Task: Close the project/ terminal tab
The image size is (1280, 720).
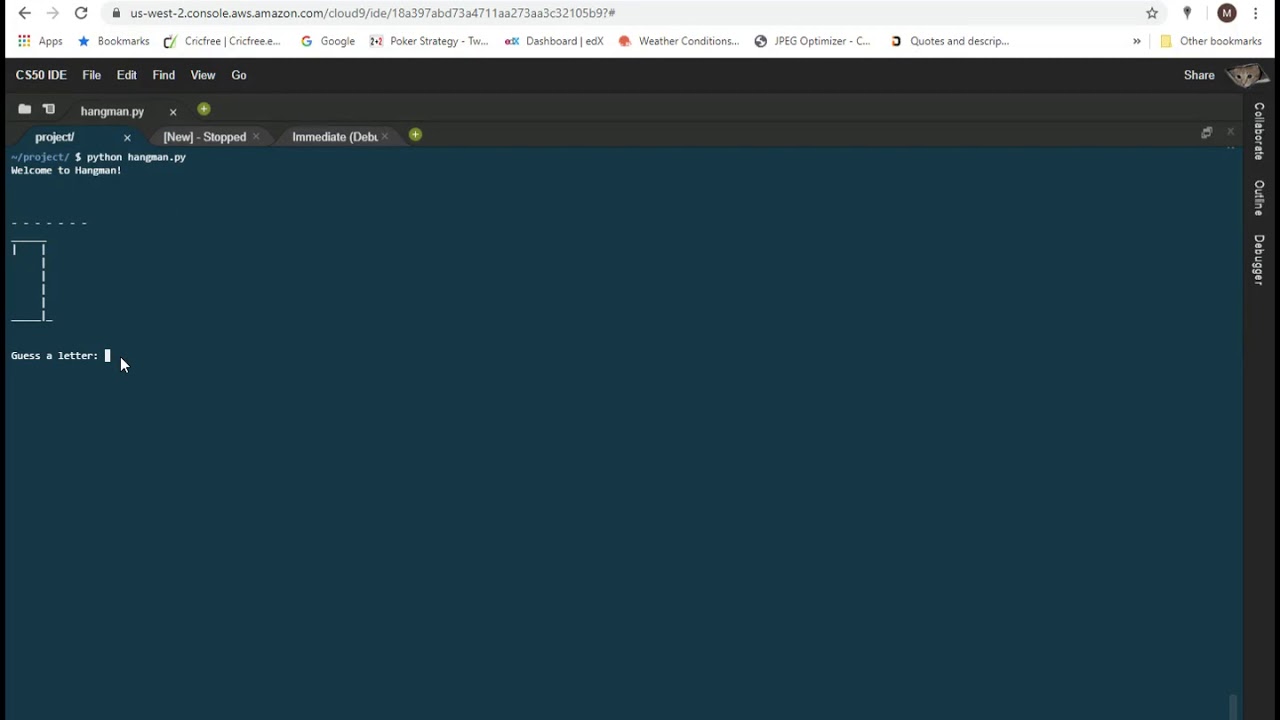Action: [x=127, y=137]
